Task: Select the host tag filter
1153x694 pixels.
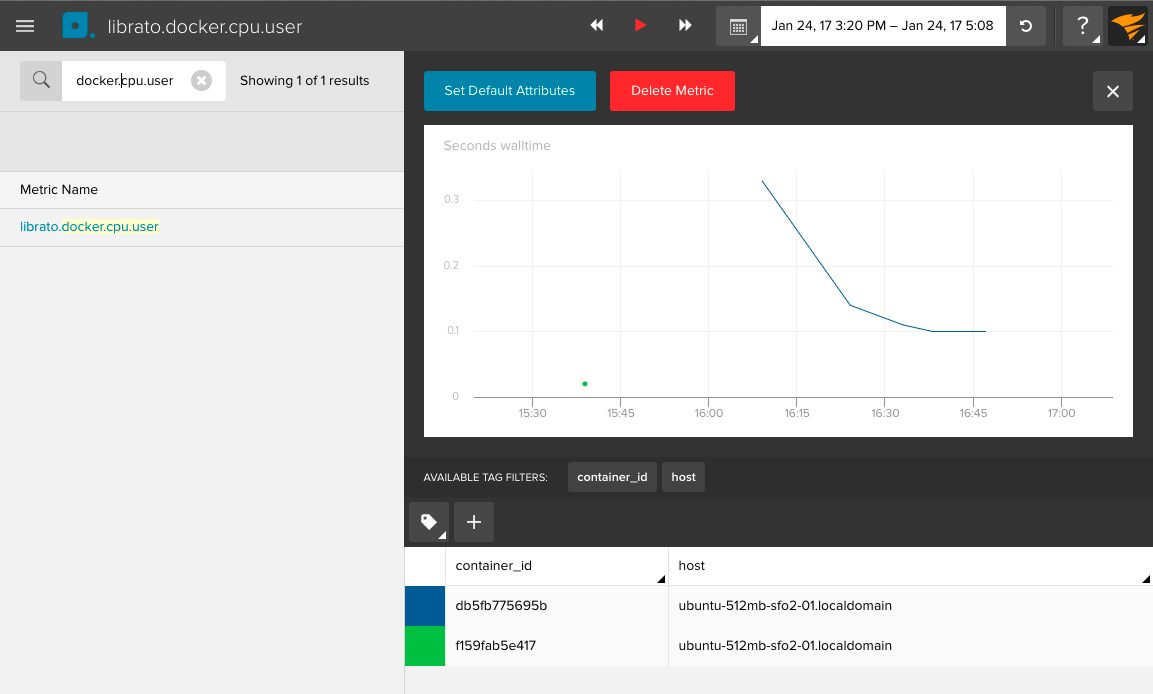Action: (683, 477)
